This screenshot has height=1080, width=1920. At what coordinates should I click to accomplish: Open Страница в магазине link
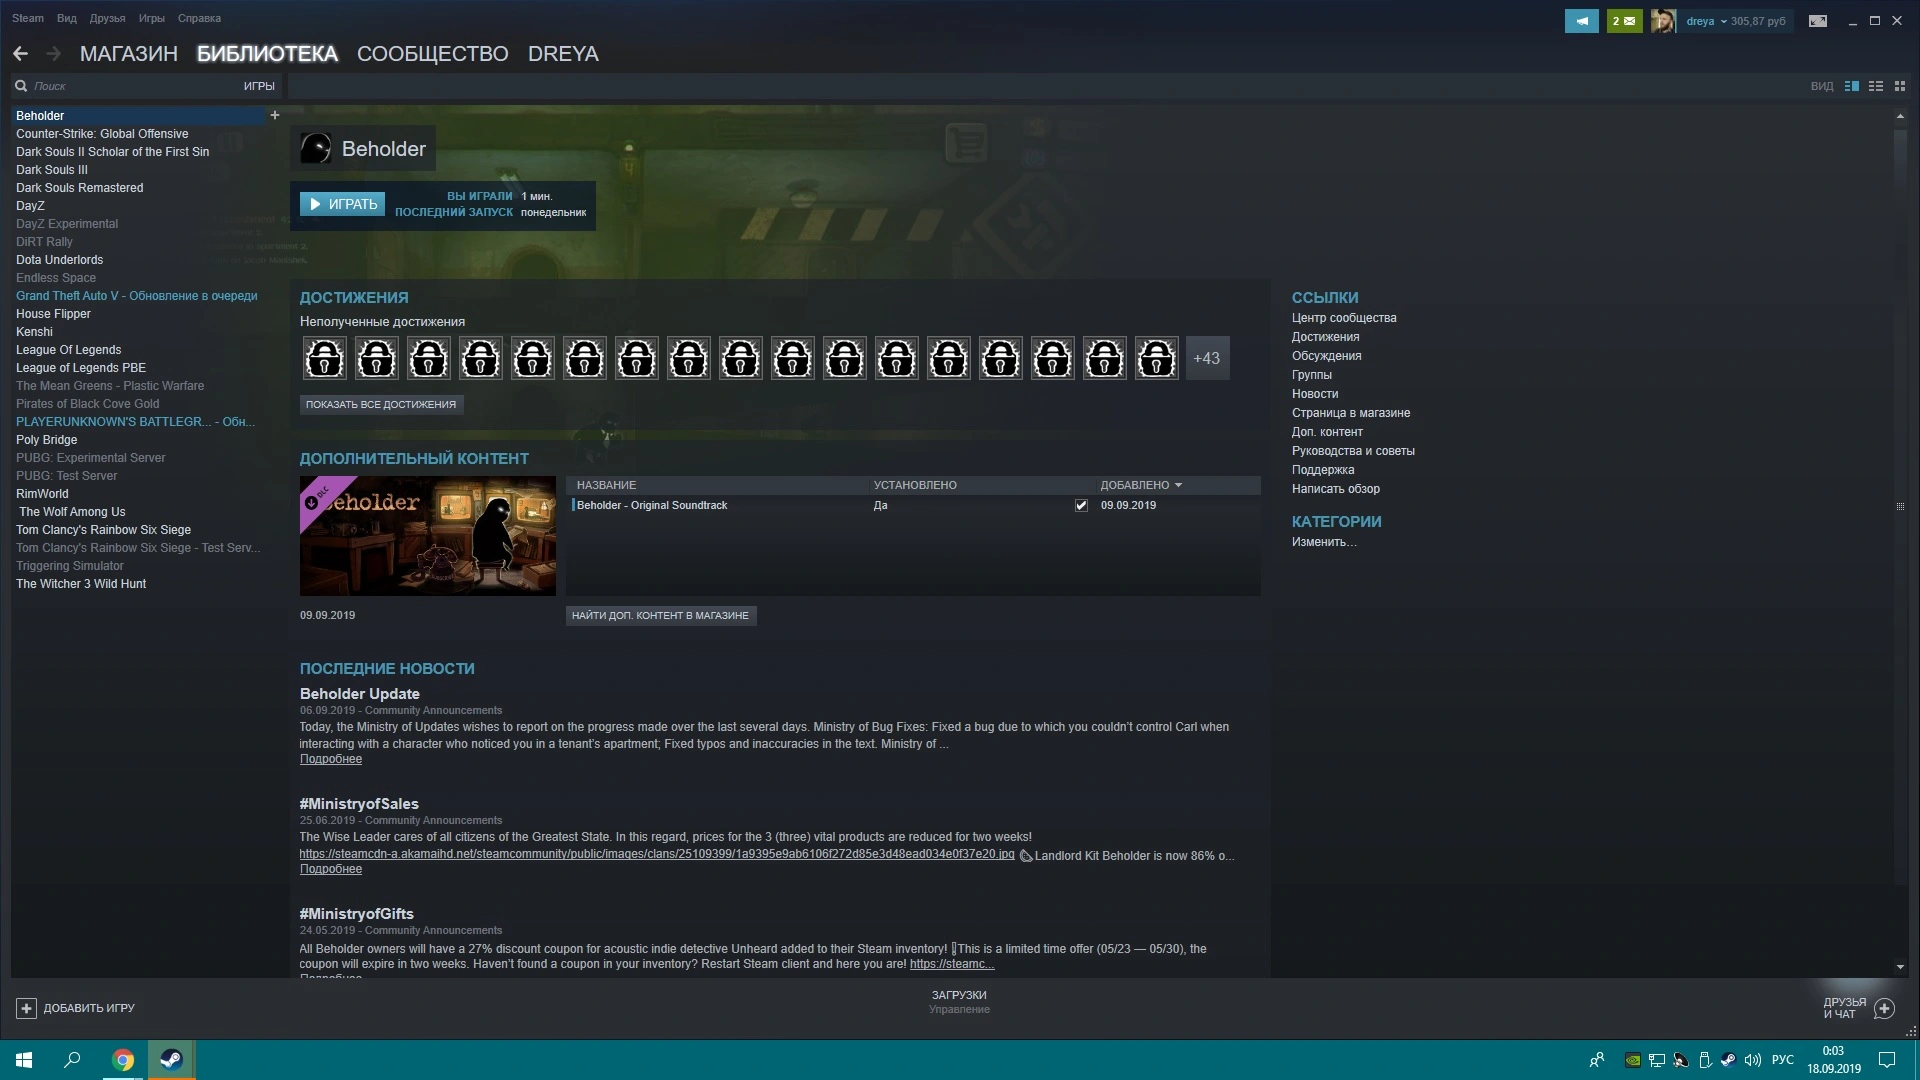[1351, 413]
